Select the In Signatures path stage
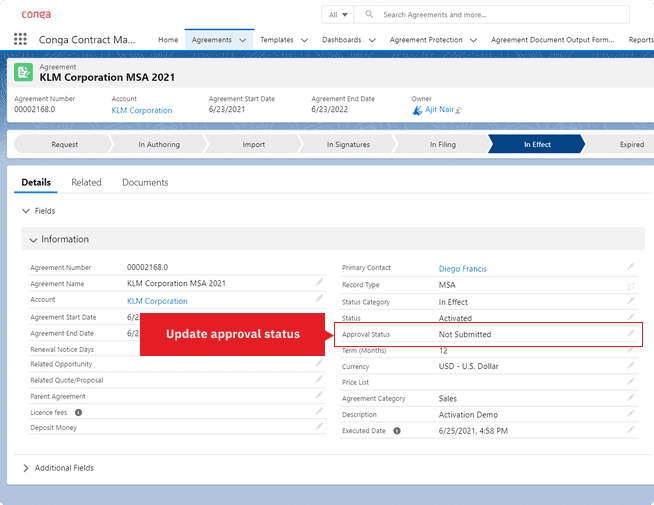This screenshot has height=505, width=654. [348, 144]
